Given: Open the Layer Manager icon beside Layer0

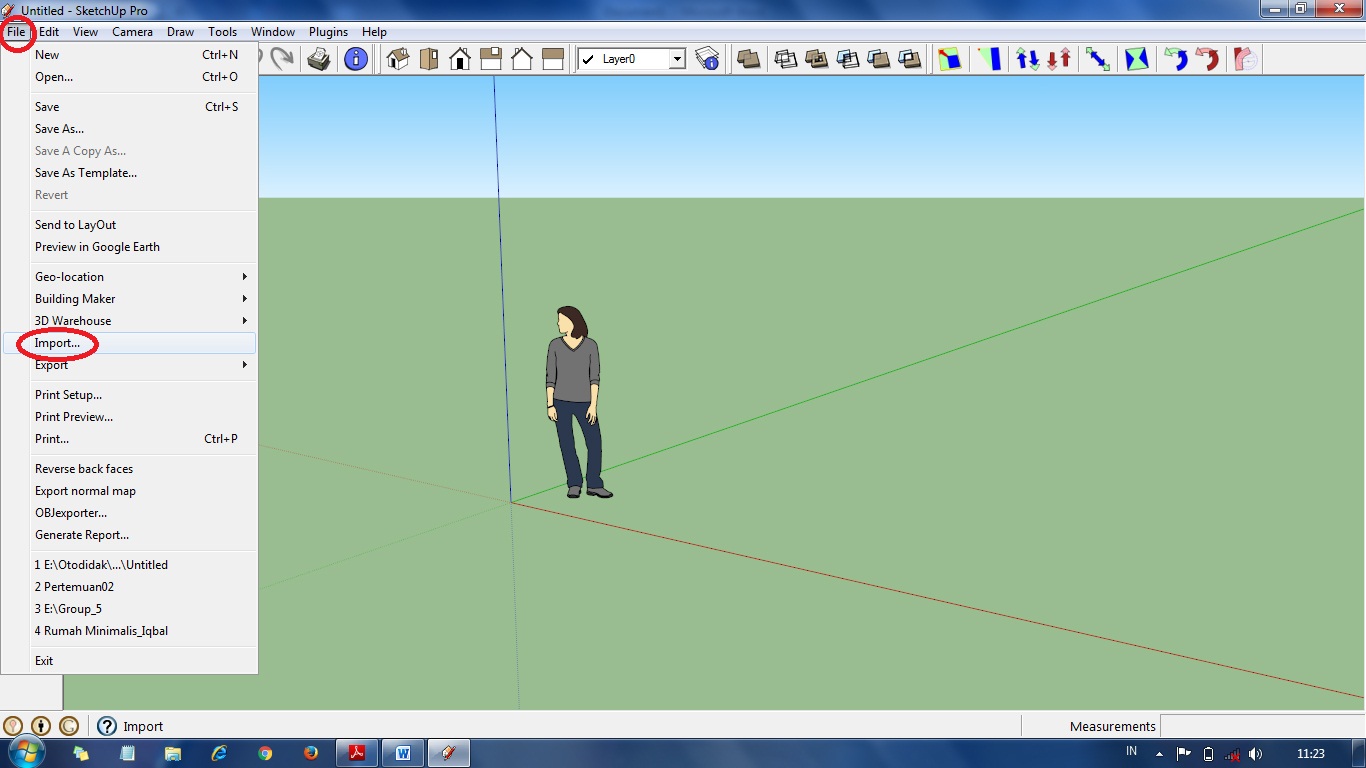Looking at the screenshot, I should 708,59.
